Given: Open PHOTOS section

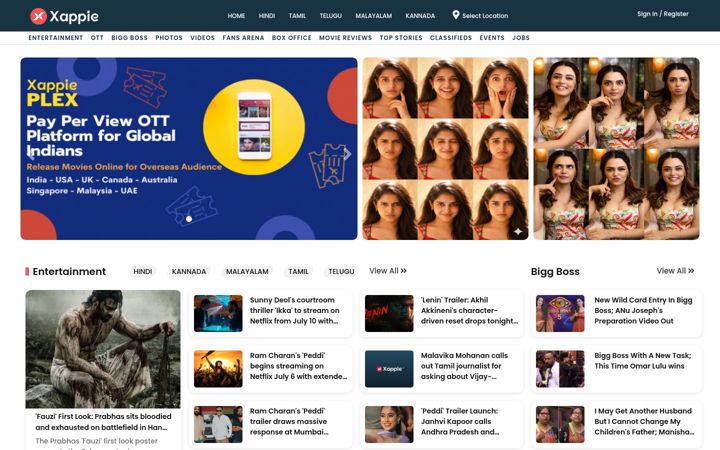Looking at the screenshot, I should pyautogui.click(x=169, y=38).
